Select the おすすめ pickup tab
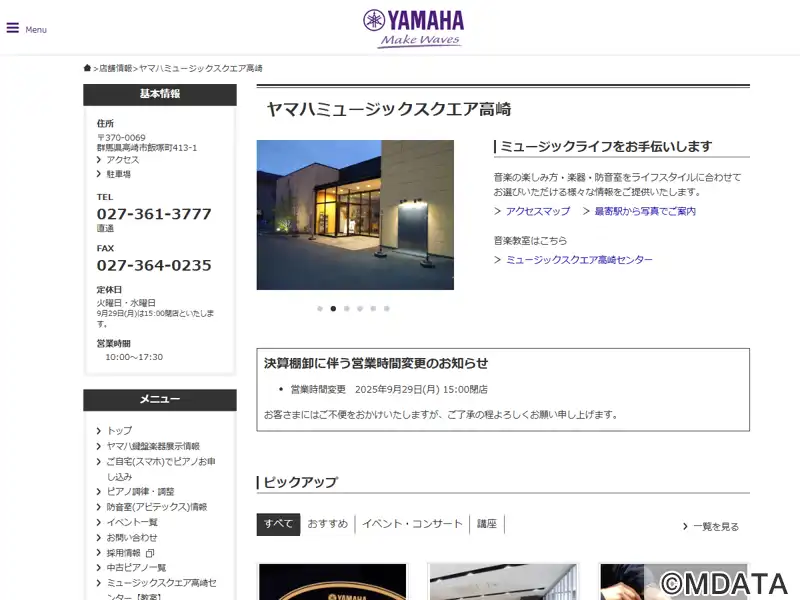The image size is (800, 600). point(328,524)
